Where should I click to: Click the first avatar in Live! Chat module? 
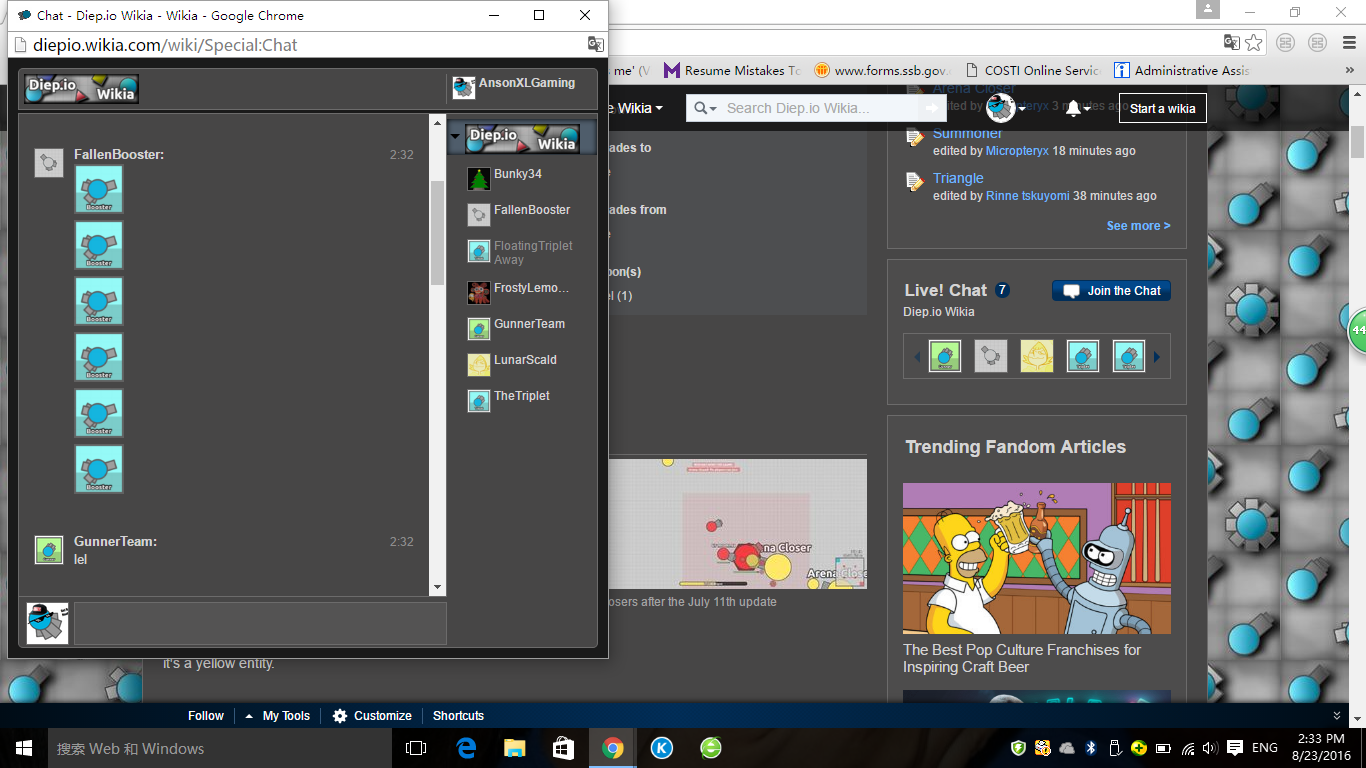coord(945,356)
